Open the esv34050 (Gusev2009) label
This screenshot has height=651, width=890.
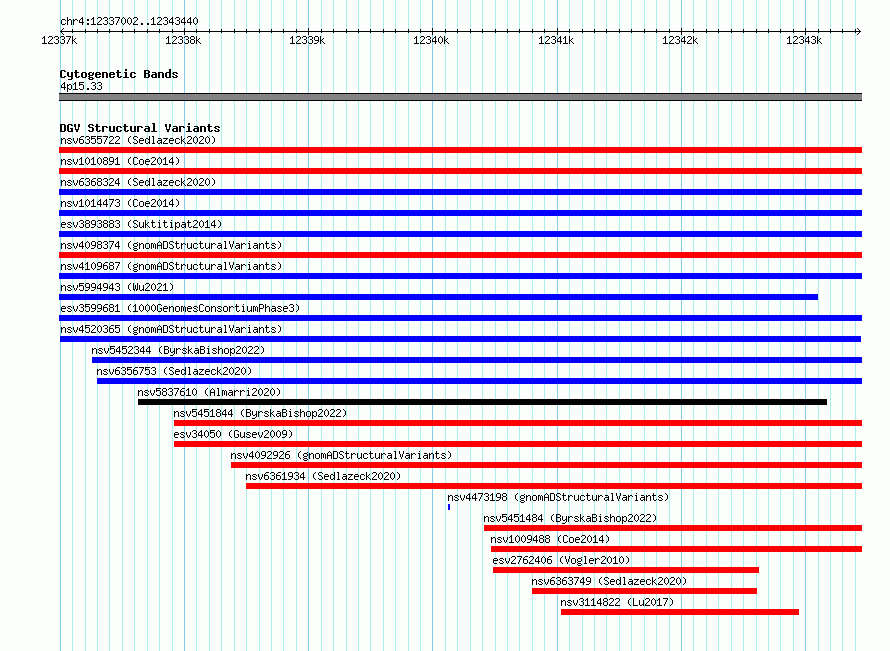click(x=233, y=434)
